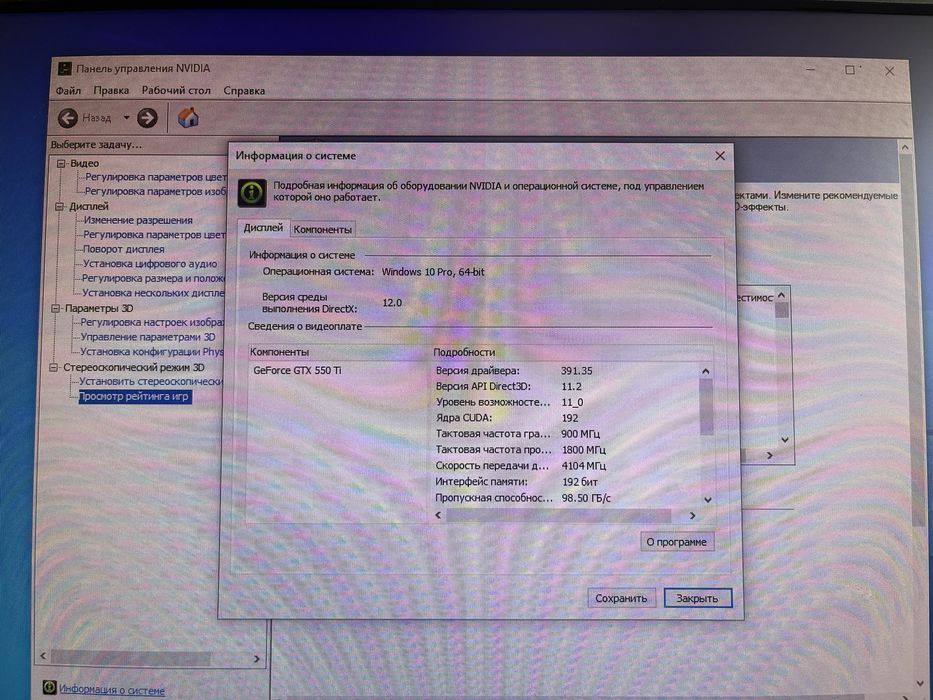This screenshot has height=700, width=933.
Task: Select Поворот дисплея in tree
Action: (x=124, y=249)
